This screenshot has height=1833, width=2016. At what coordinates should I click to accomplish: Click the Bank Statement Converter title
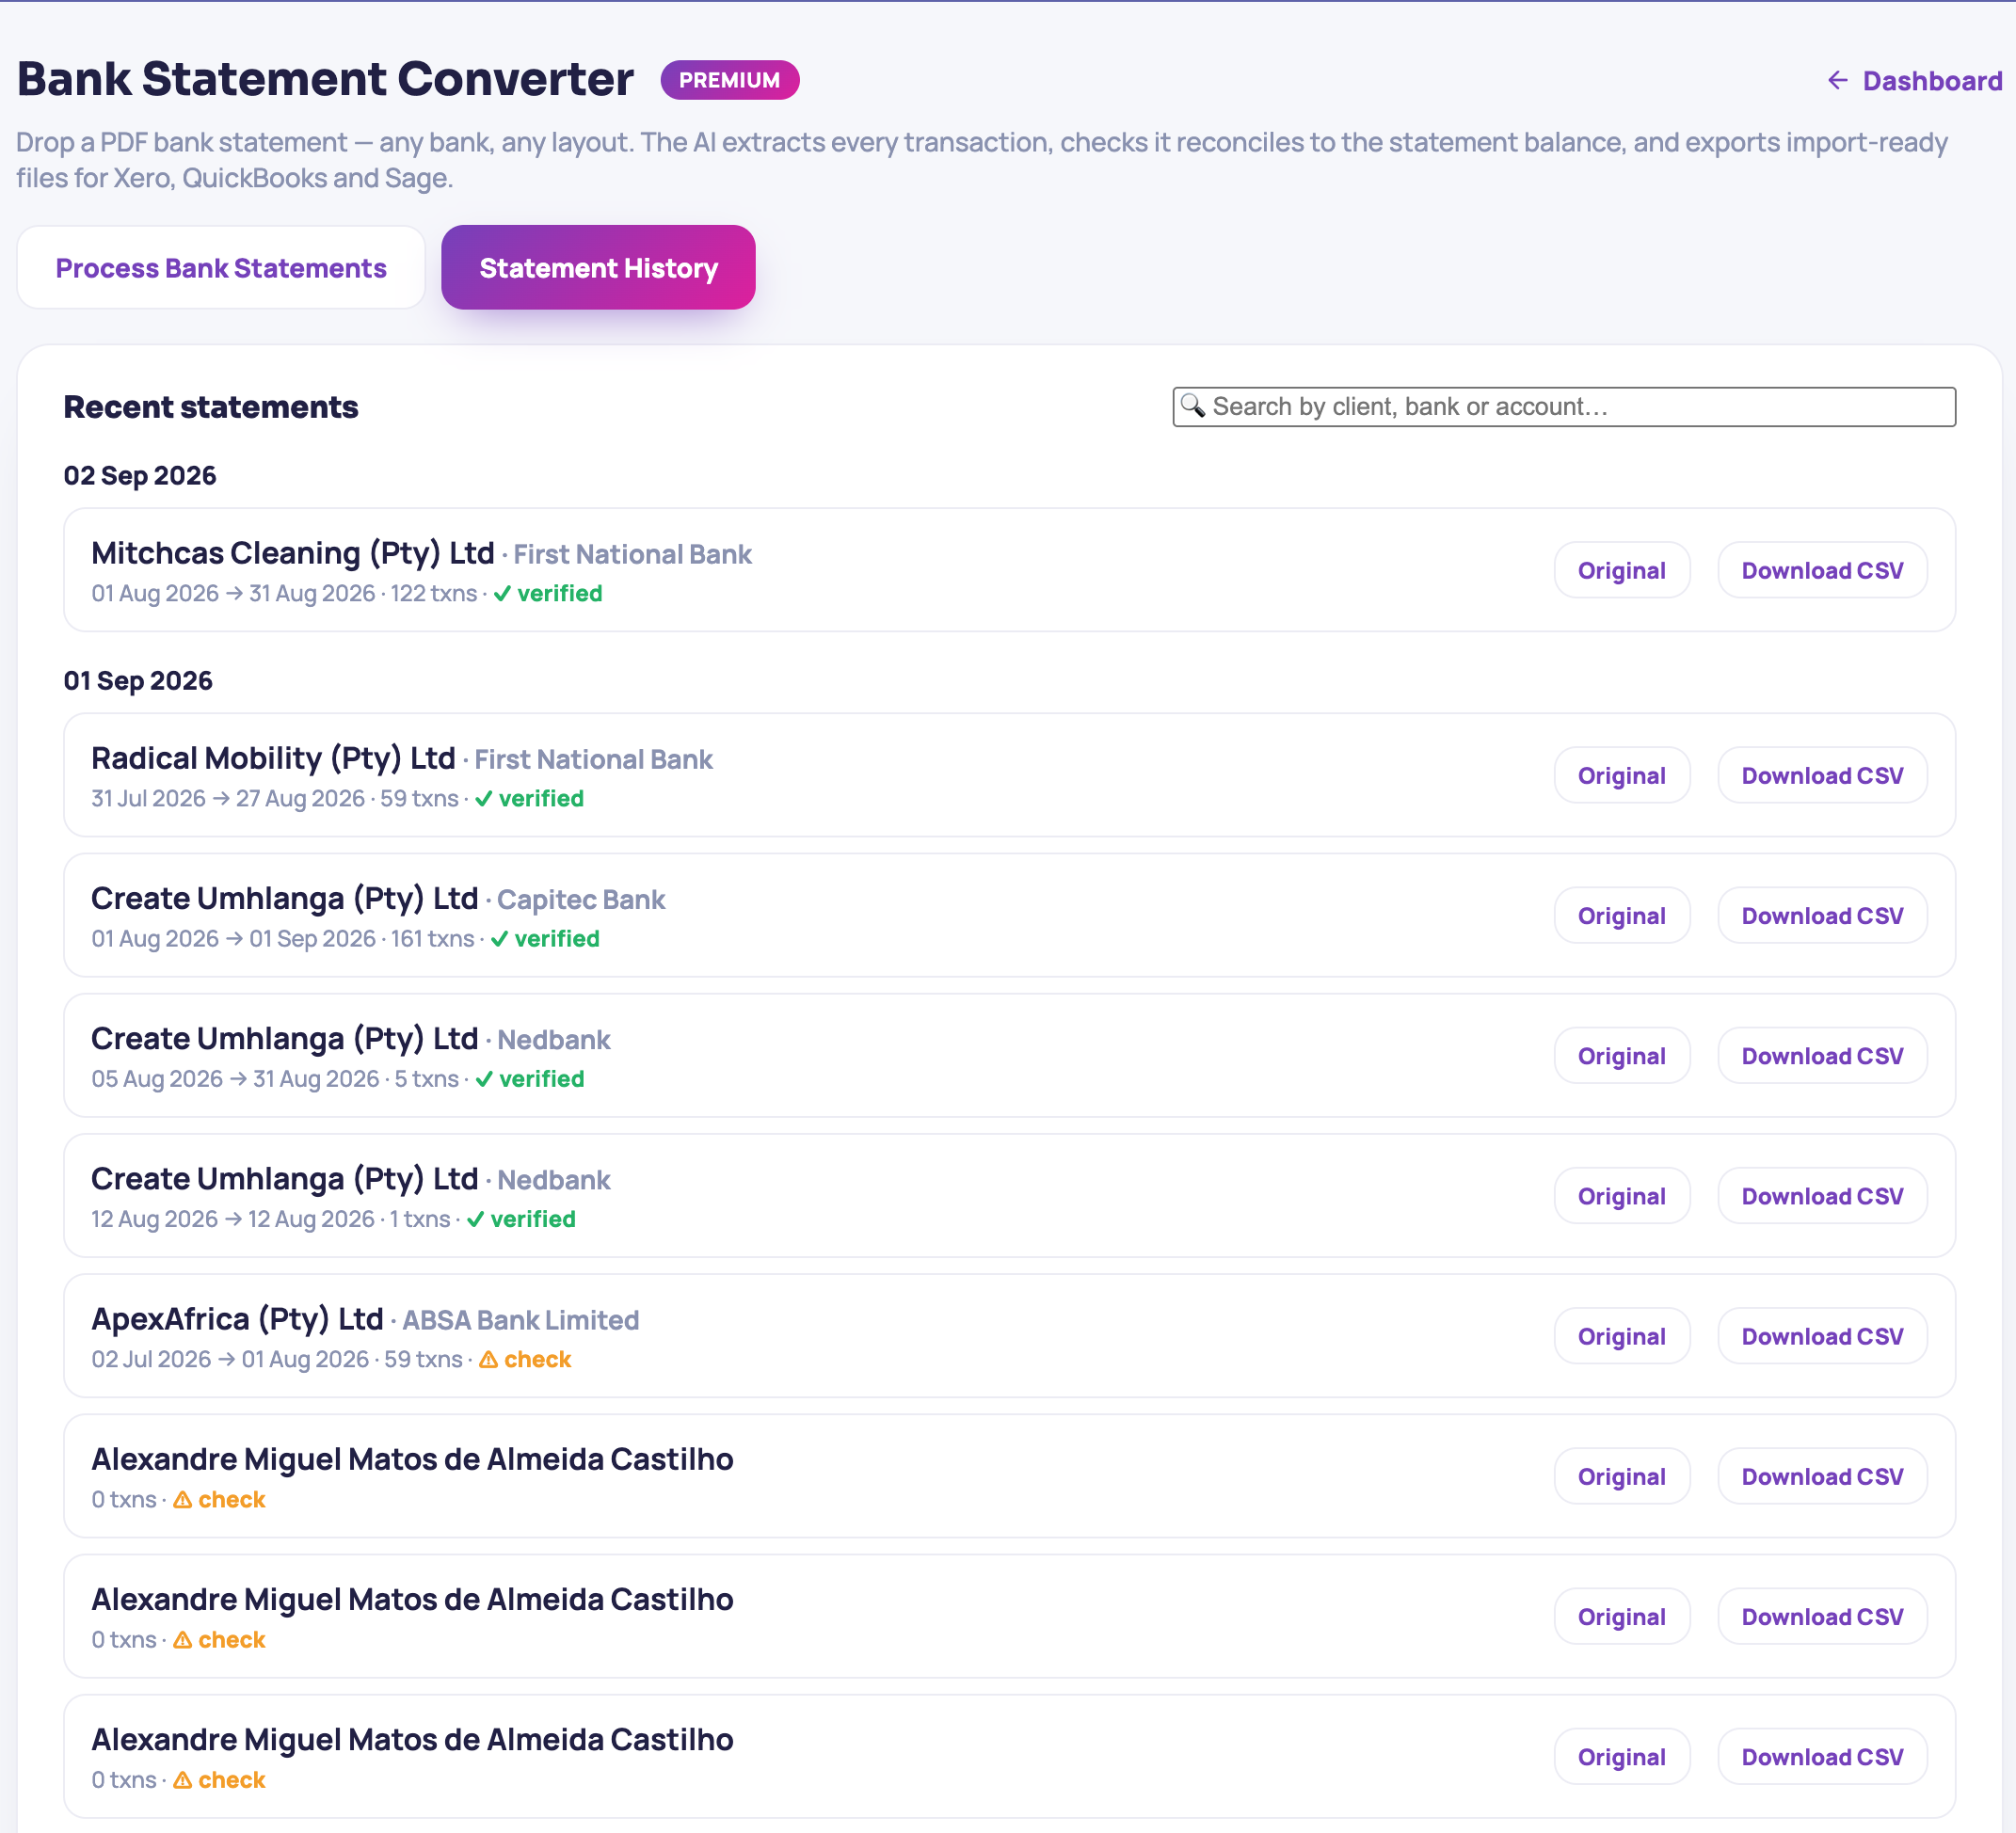click(x=325, y=79)
